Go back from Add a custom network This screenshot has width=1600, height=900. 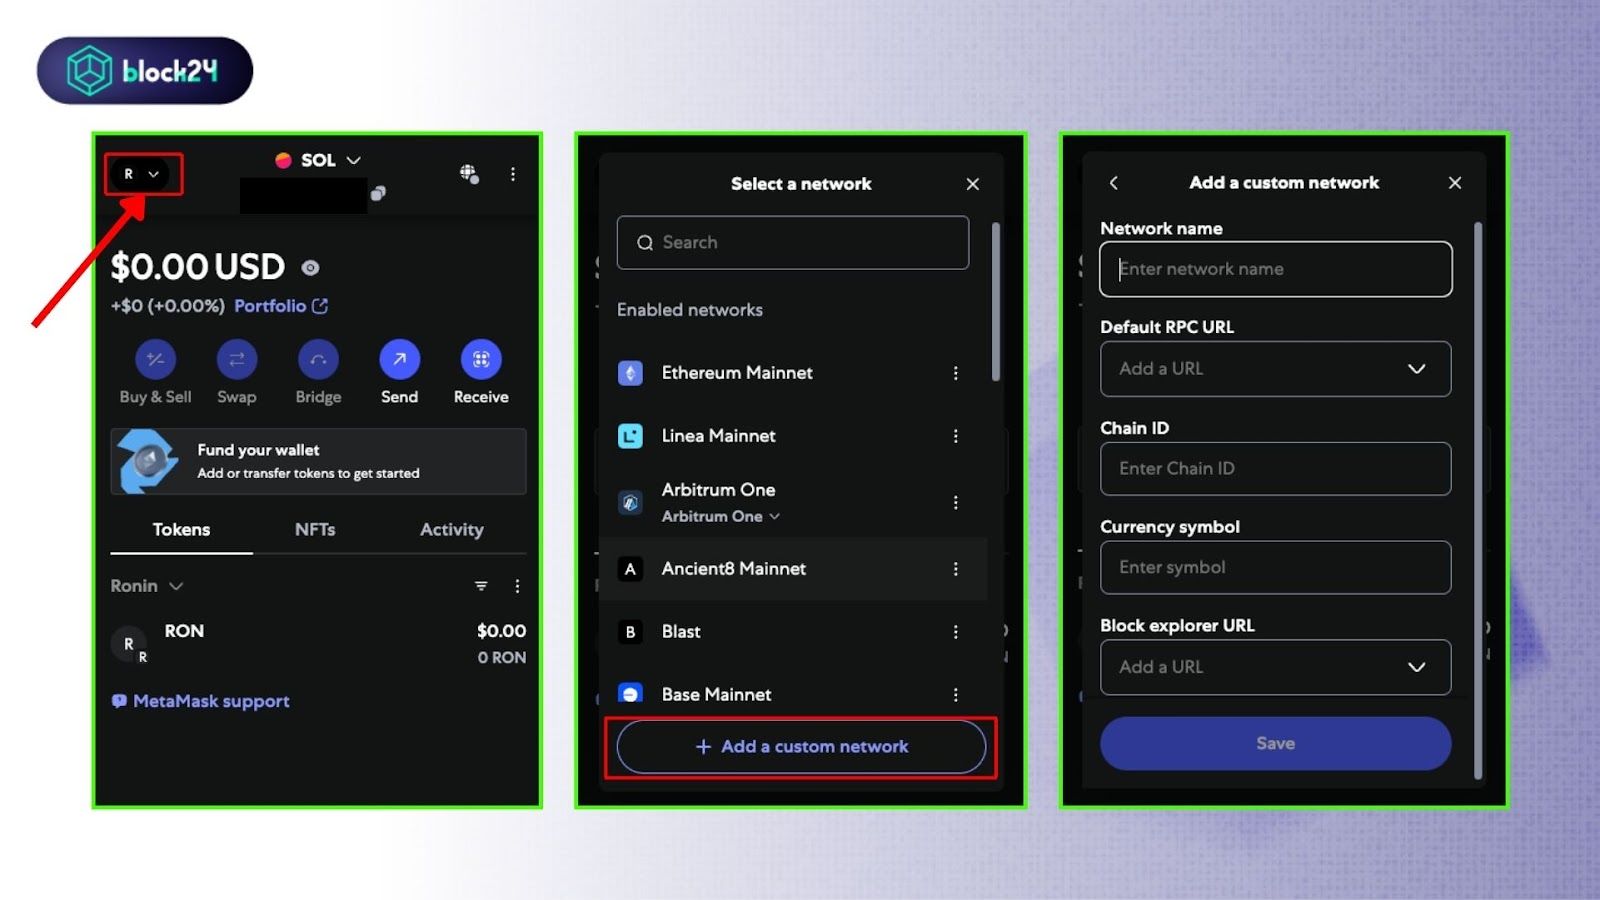click(x=1114, y=183)
